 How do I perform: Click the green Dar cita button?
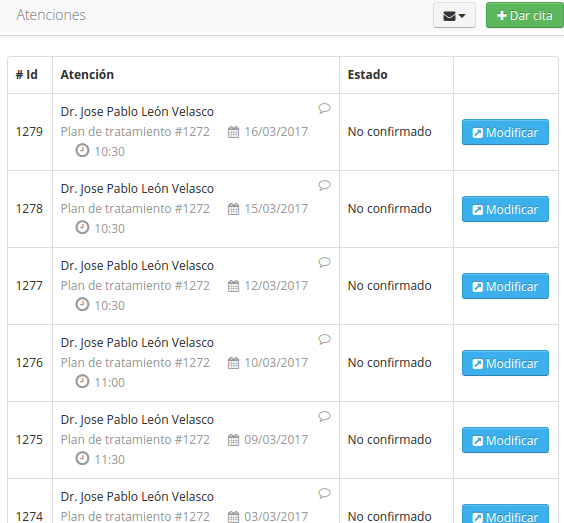pyautogui.click(x=525, y=15)
